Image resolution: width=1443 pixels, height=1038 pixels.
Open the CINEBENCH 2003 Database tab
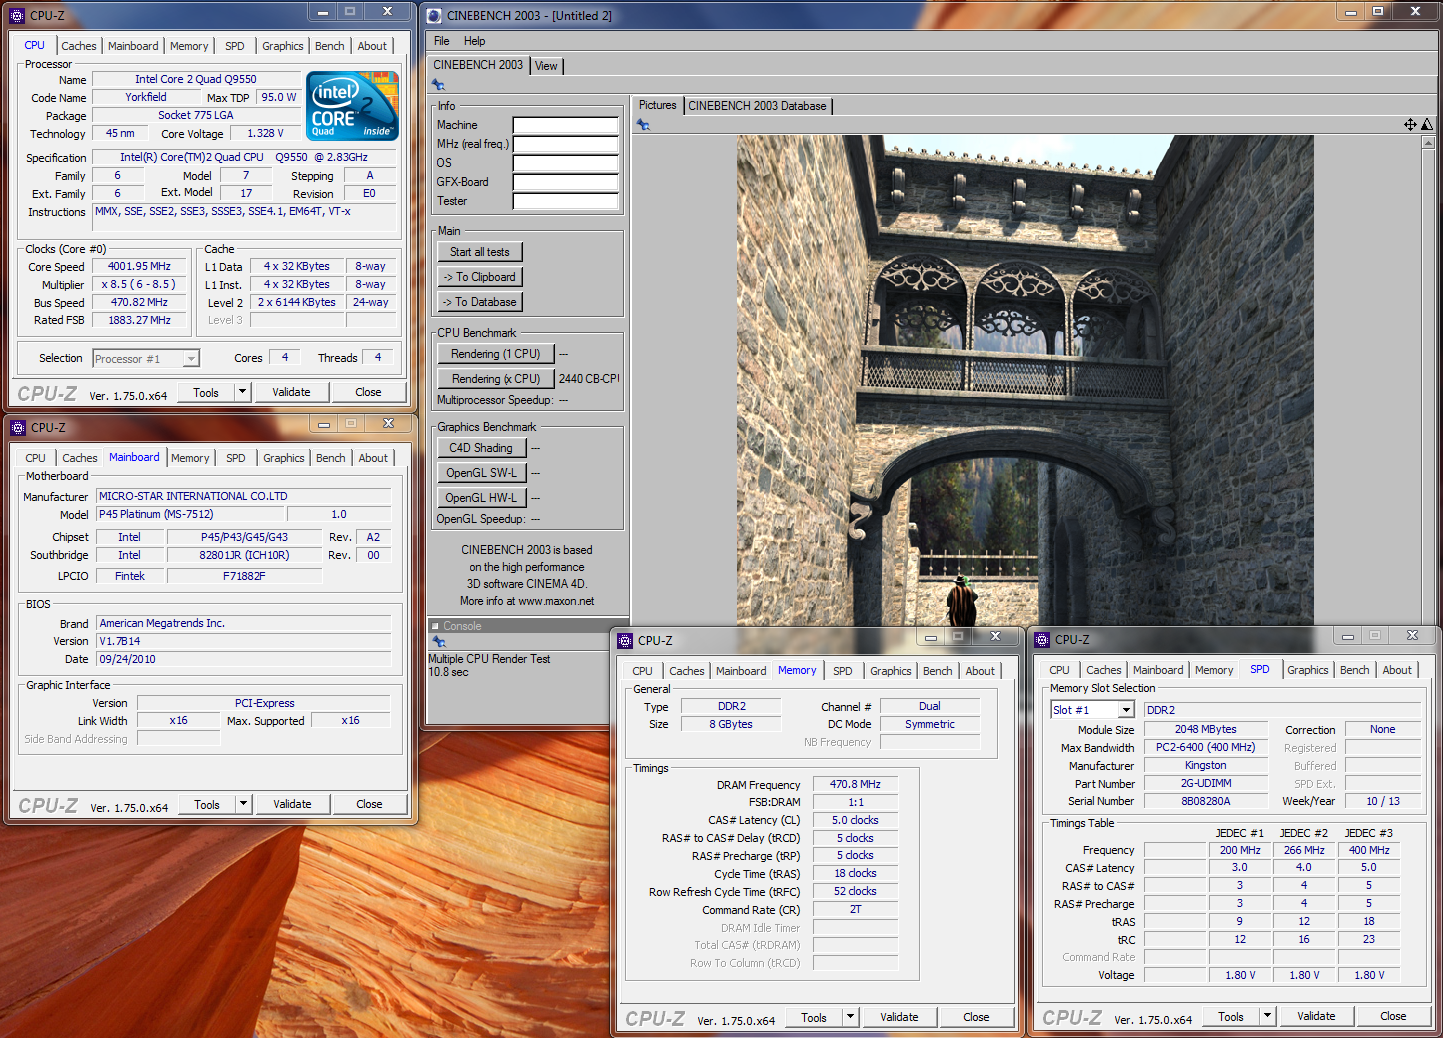click(x=757, y=106)
